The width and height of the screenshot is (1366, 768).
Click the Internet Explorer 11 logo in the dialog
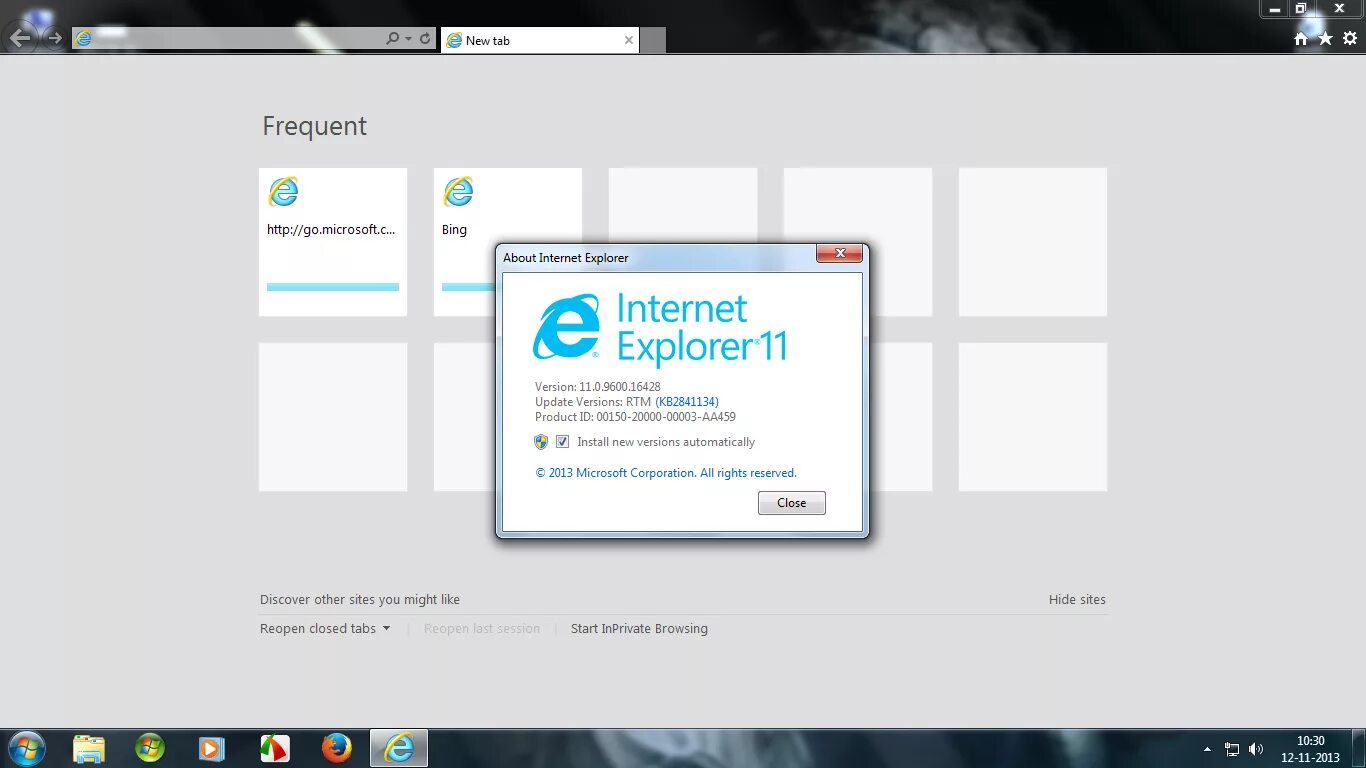pyautogui.click(x=660, y=328)
